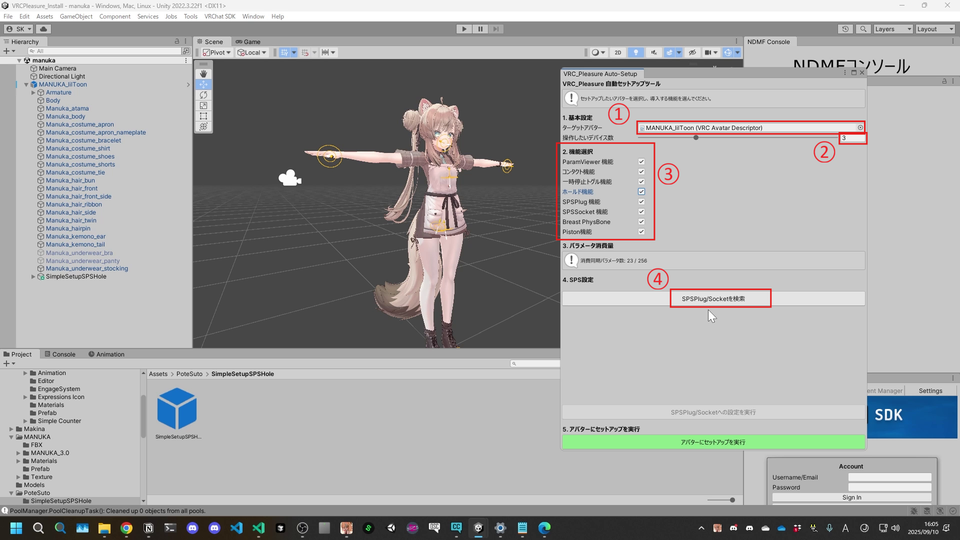Click SPSPlug/Socketを検索 button
960x540 pixels.
713,299
